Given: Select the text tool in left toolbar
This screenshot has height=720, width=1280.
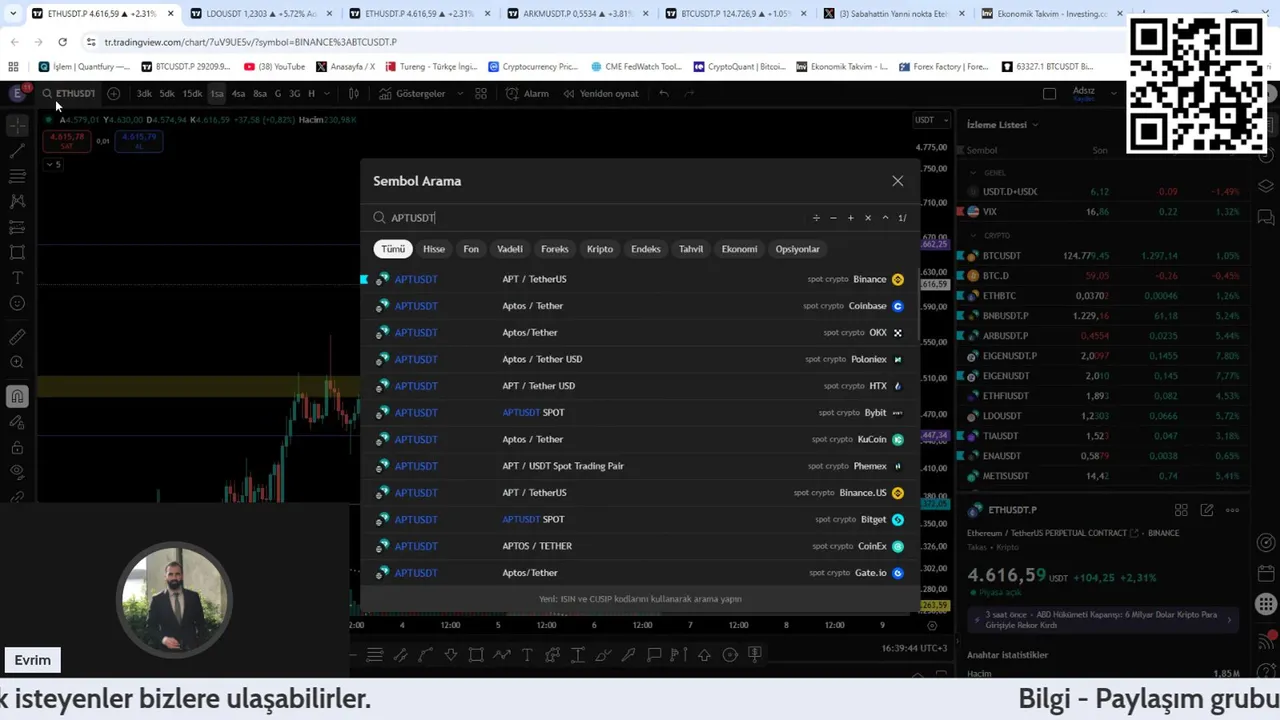Looking at the screenshot, I should click(17, 277).
